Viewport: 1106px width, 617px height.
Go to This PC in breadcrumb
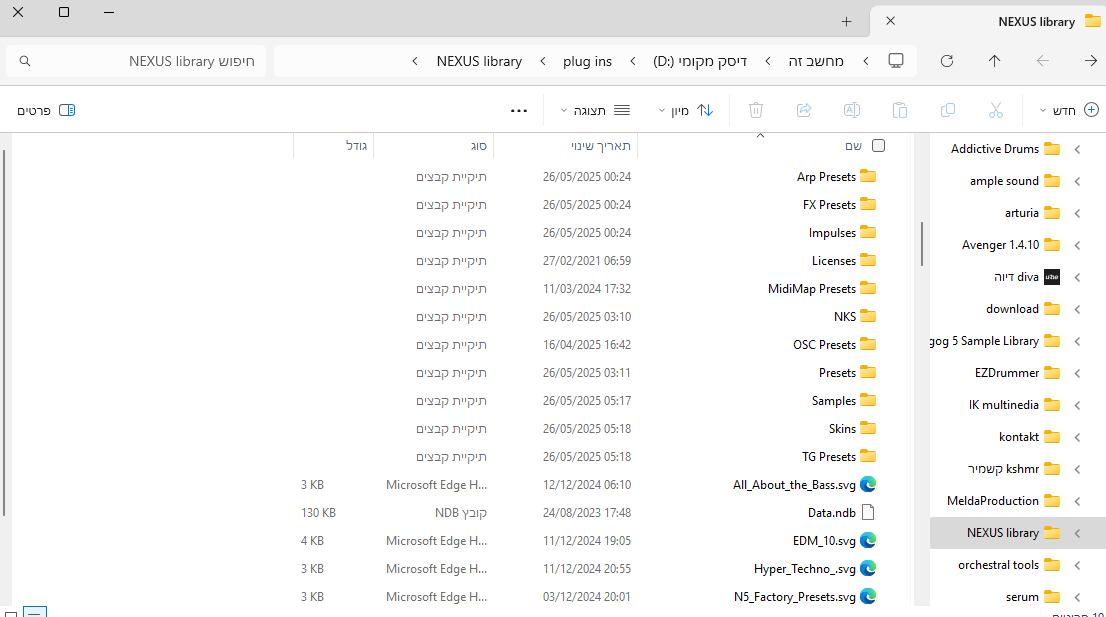coord(816,61)
